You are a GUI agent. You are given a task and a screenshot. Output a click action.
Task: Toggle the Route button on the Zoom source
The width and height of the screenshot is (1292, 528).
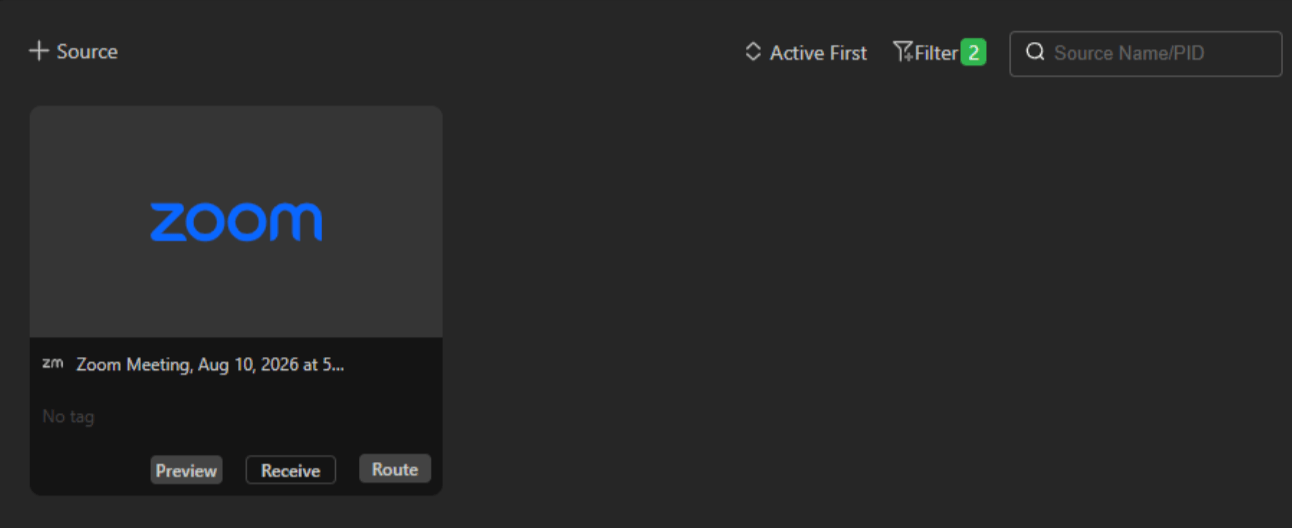coord(395,469)
